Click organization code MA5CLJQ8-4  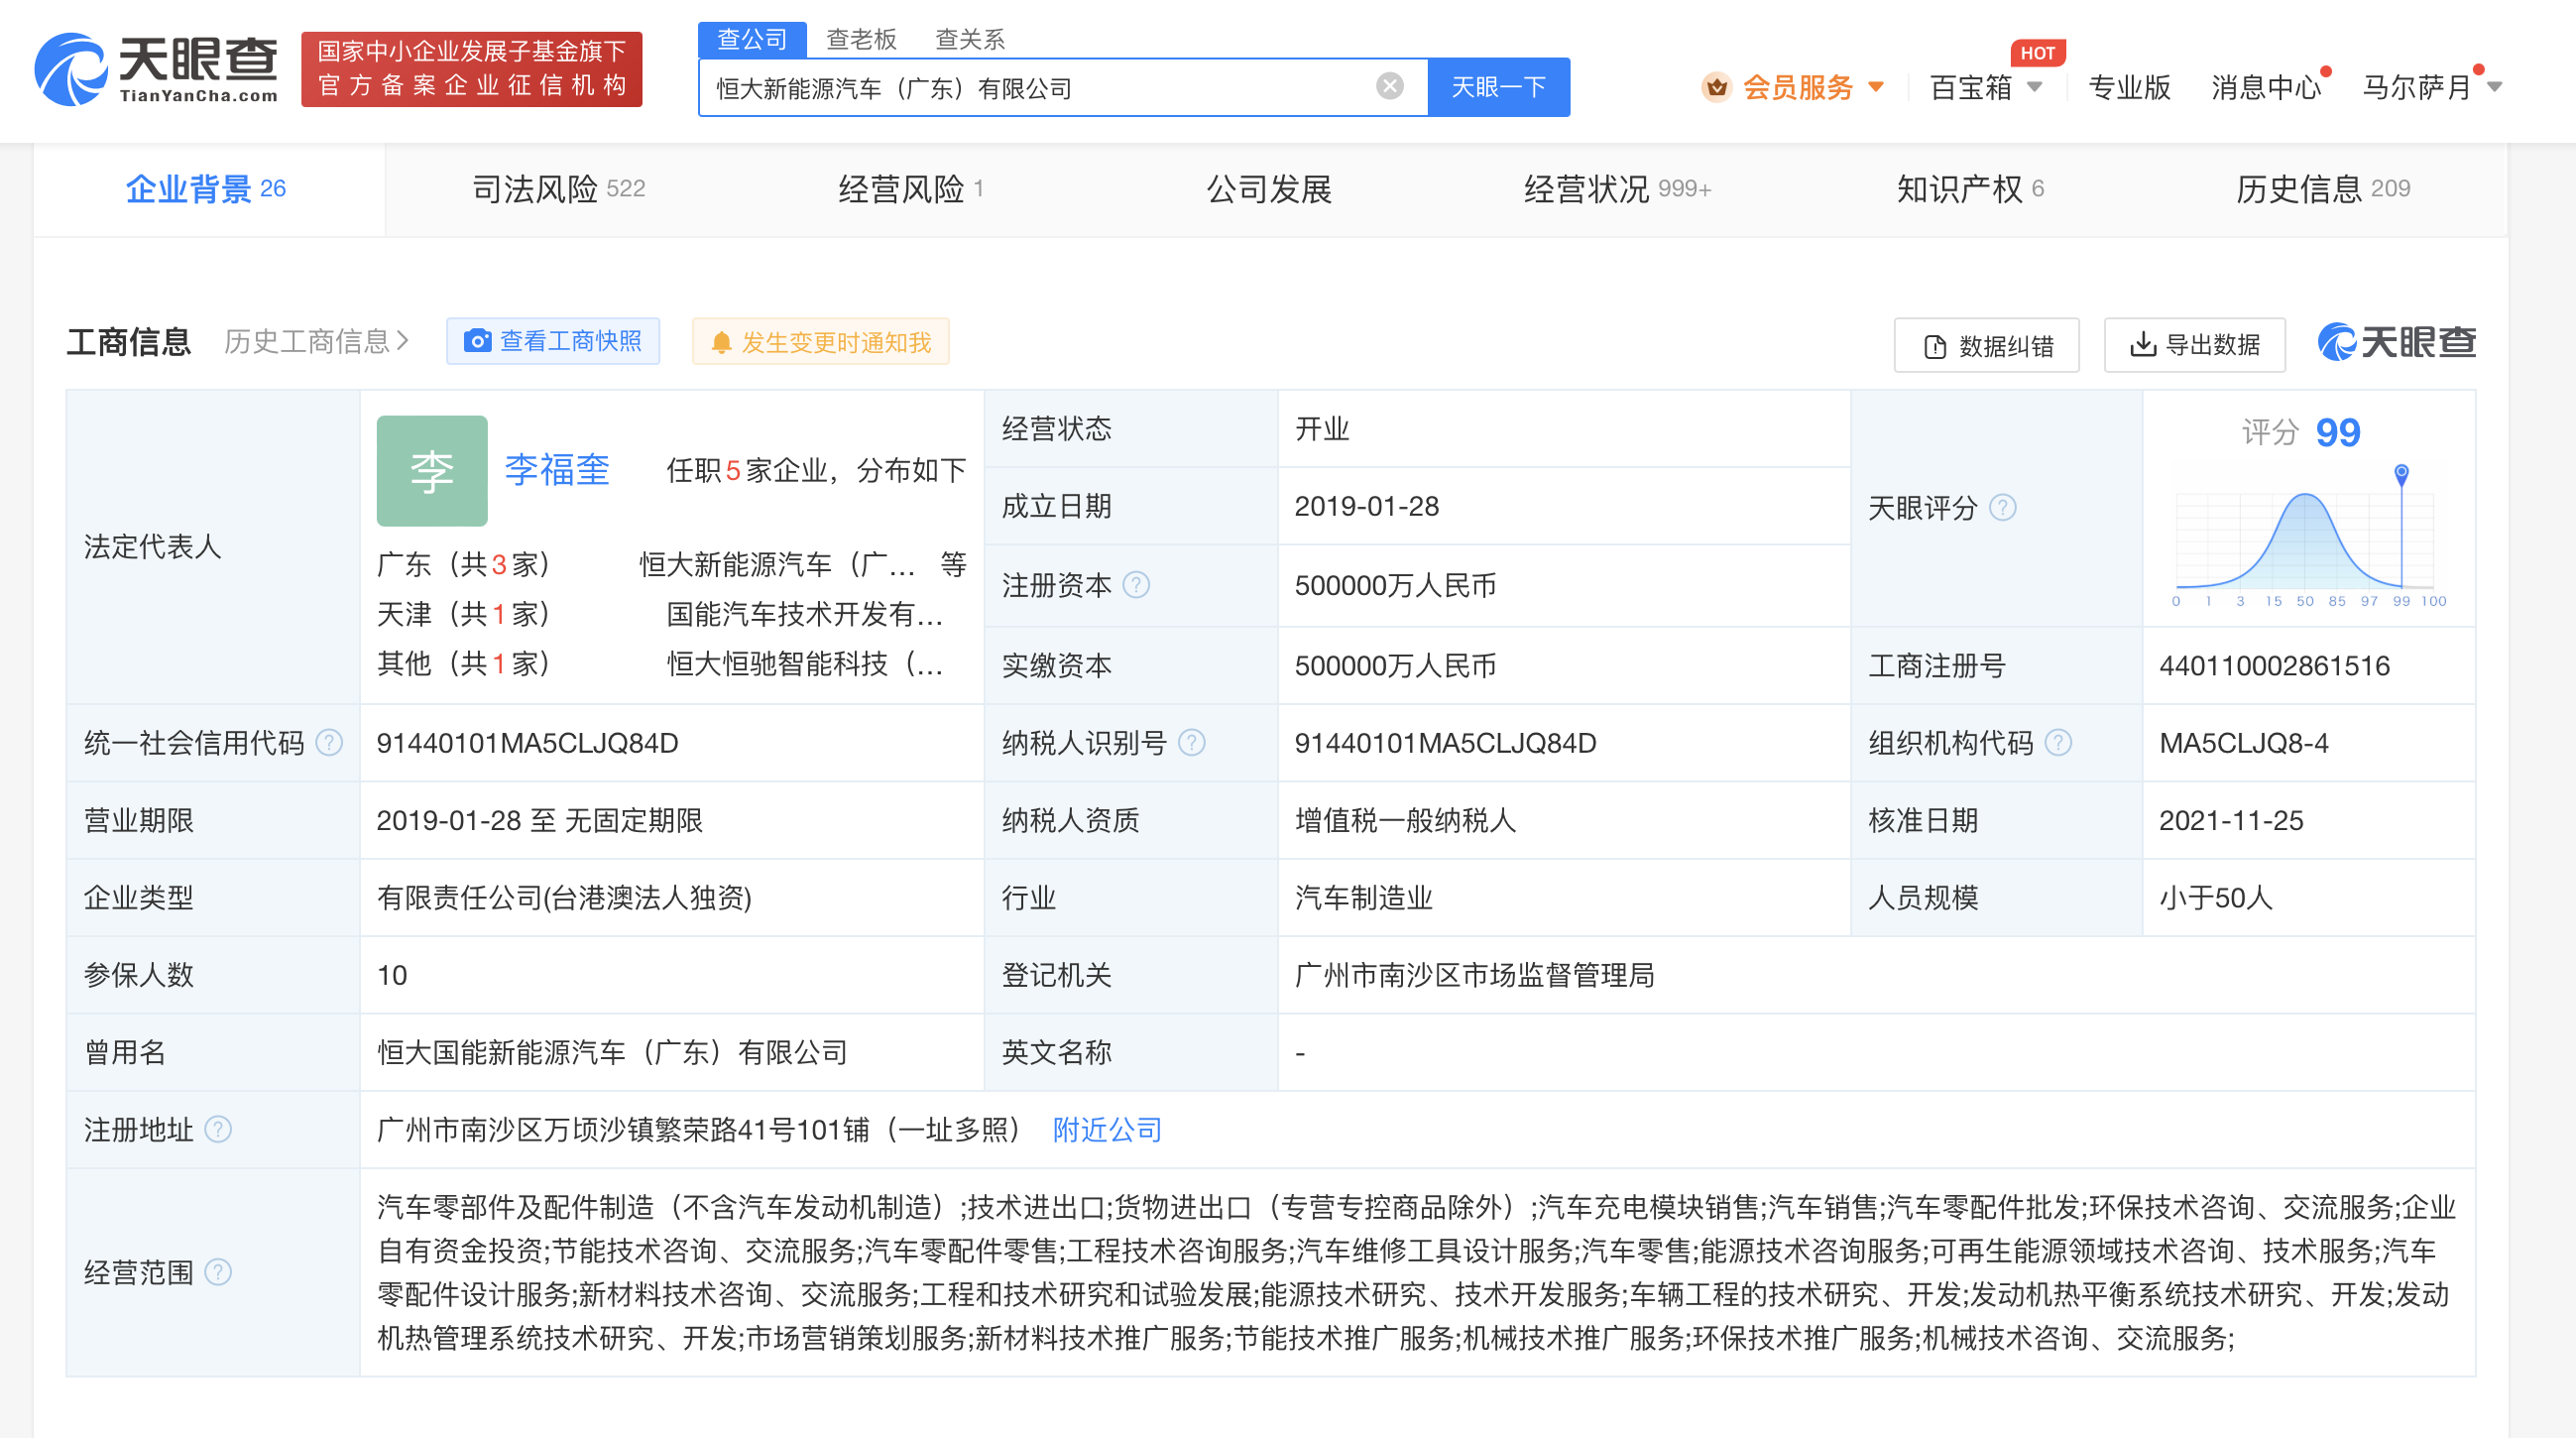(2243, 743)
